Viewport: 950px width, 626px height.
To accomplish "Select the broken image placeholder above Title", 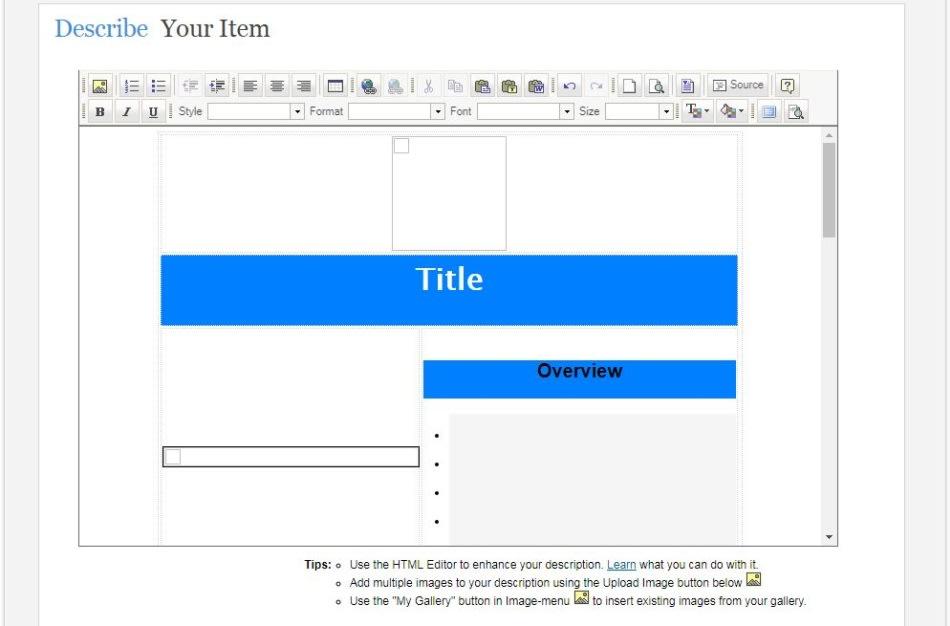I will 449,193.
